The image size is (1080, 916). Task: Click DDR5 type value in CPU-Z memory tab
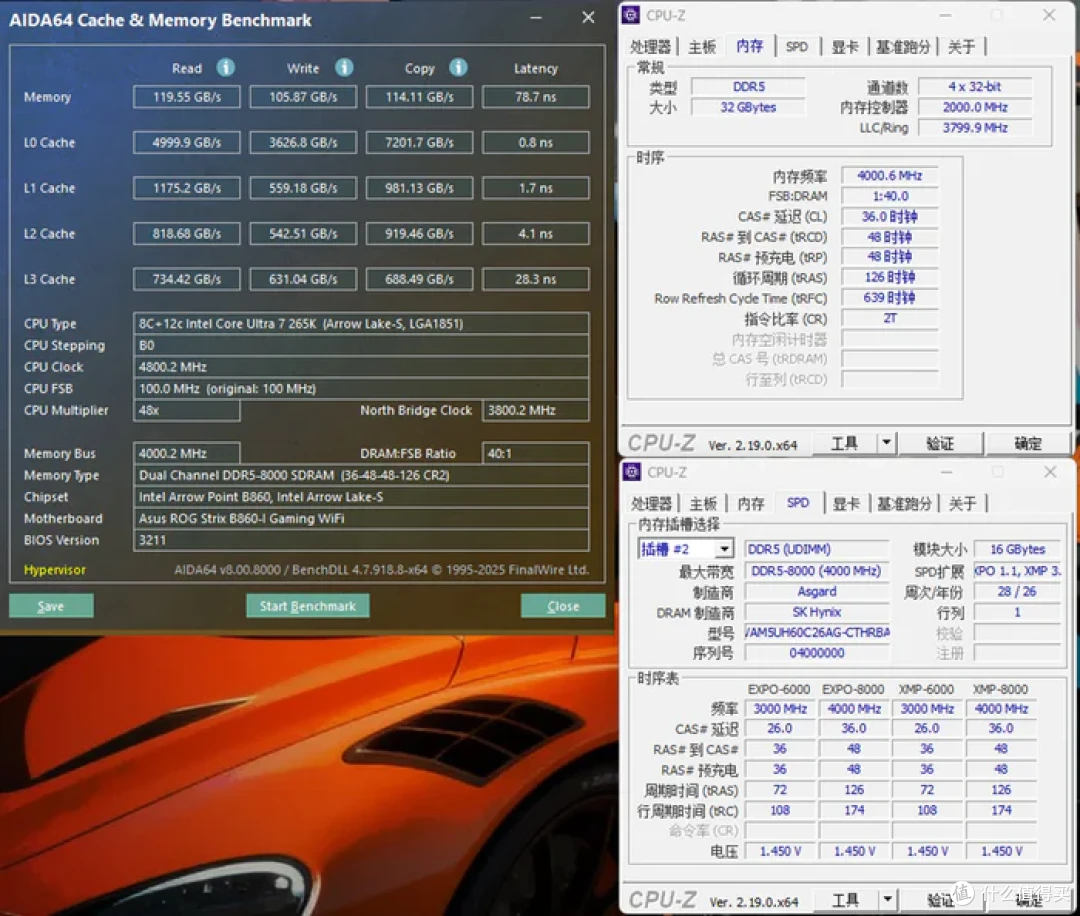tap(749, 87)
